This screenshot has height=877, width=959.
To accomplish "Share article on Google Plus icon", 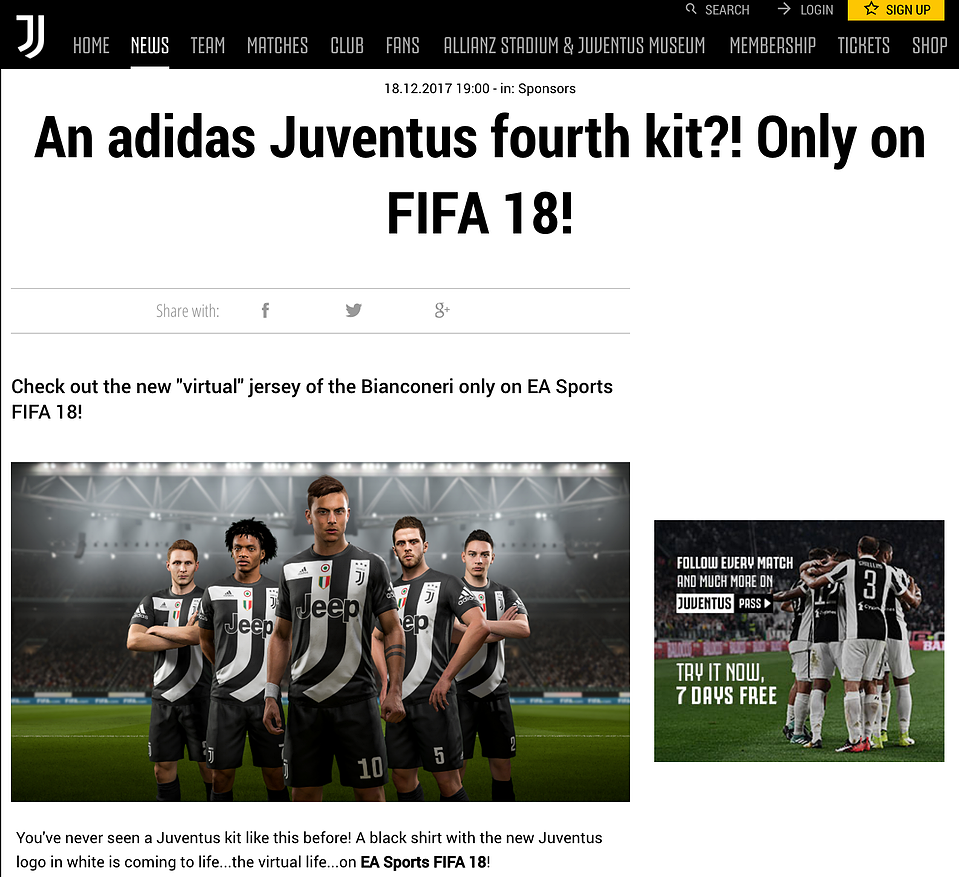I will [x=442, y=311].
